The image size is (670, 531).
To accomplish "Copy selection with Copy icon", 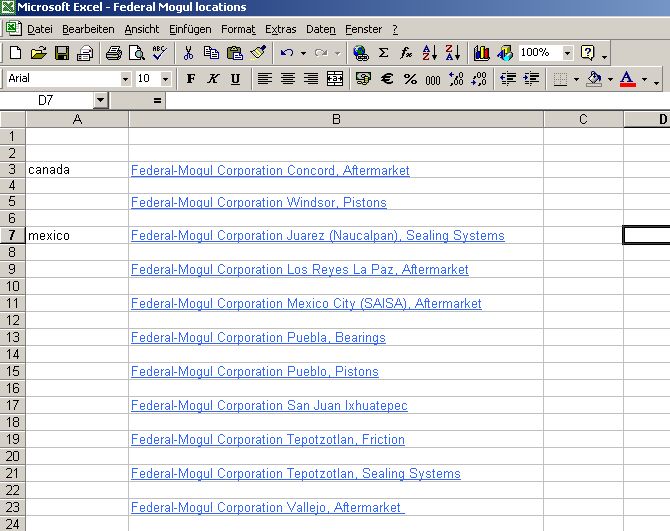I will [211, 53].
